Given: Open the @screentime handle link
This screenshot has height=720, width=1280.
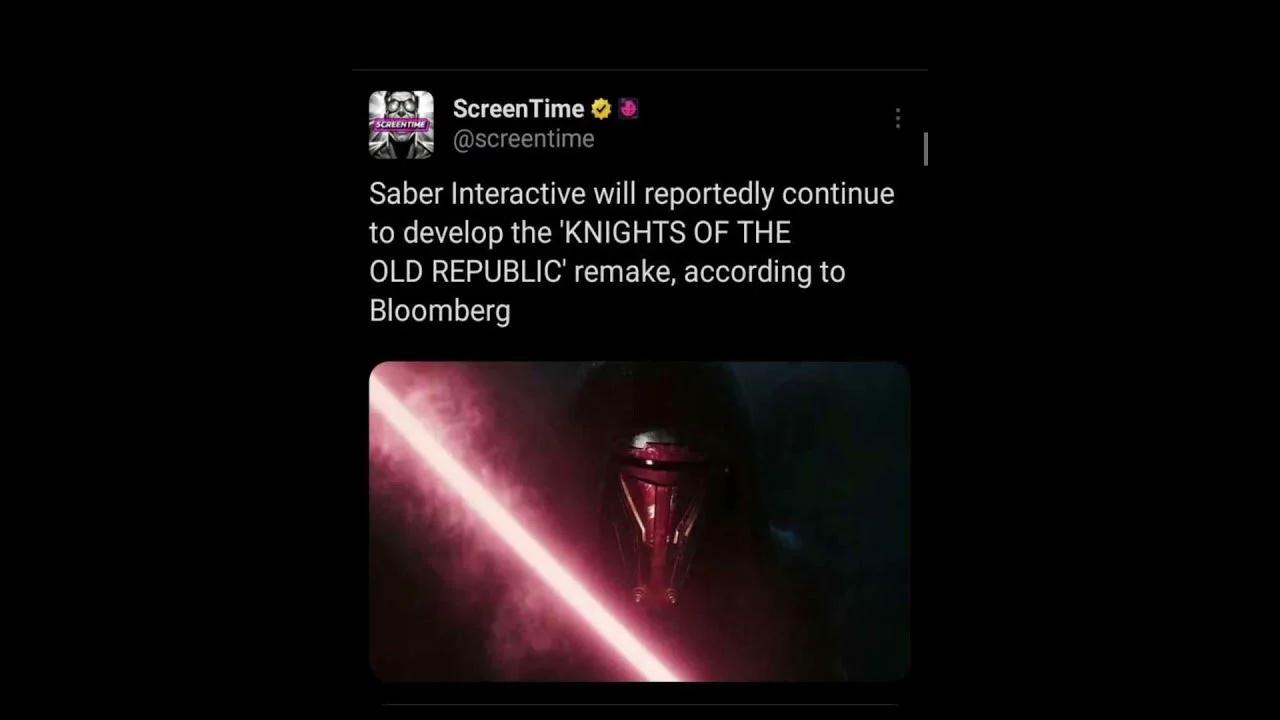Looking at the screenshot, I should [x=523, y=139].
